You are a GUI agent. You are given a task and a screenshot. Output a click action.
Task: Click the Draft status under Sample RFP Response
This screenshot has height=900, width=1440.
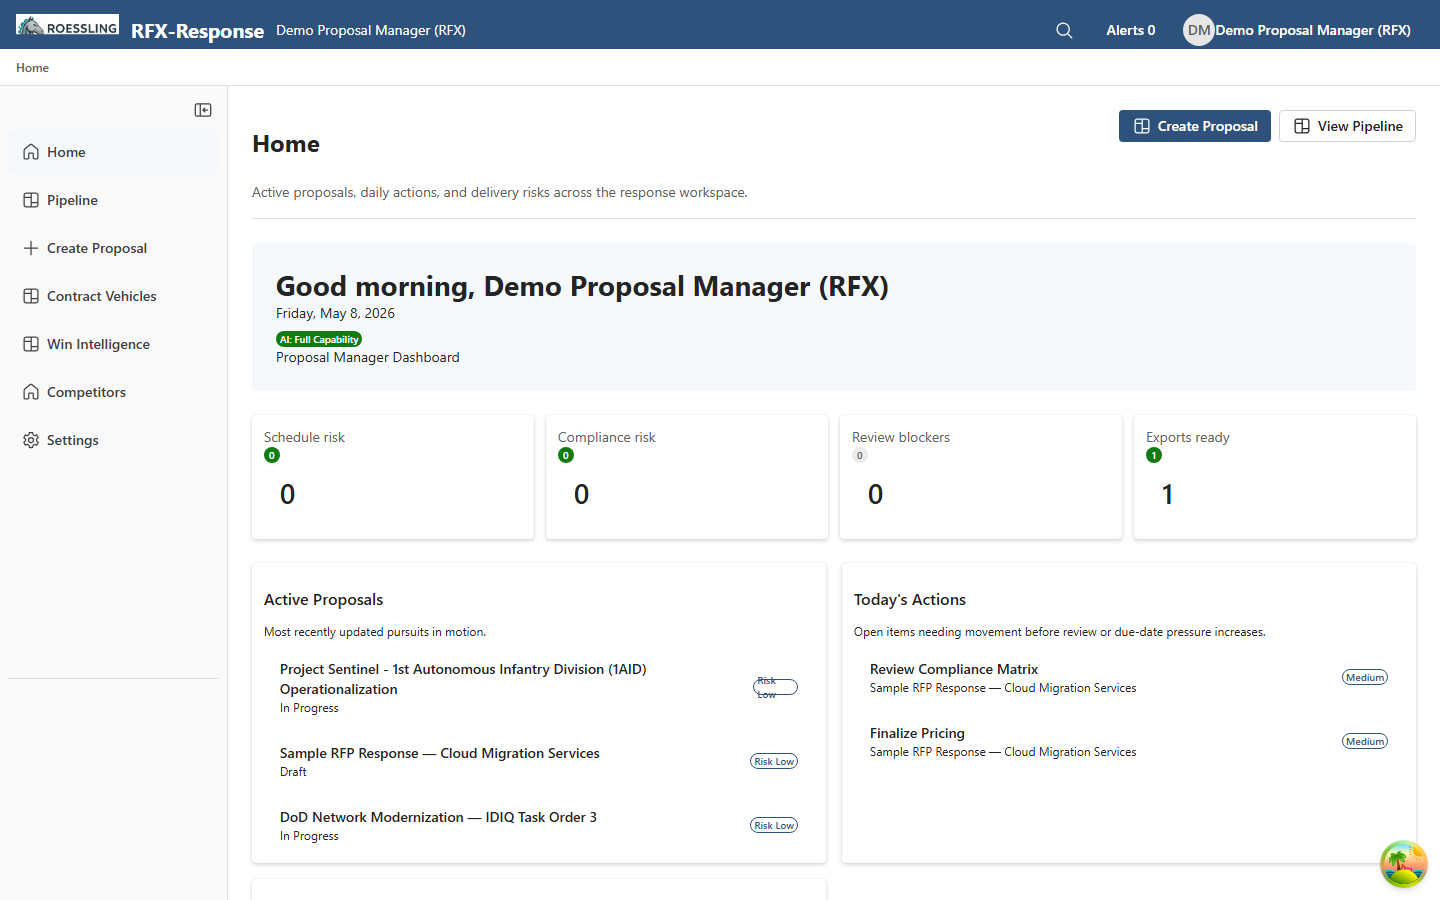(x=293, y=772)
